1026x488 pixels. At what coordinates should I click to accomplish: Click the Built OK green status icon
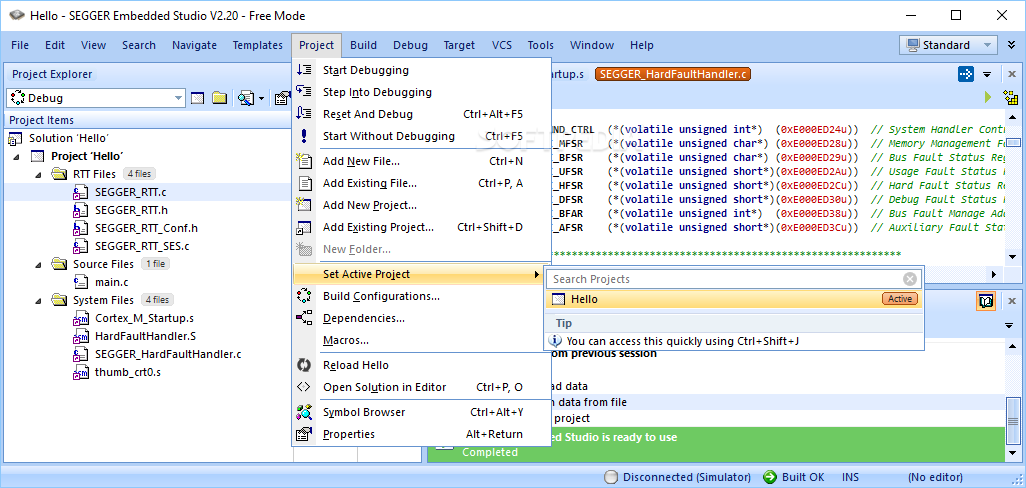770,477
